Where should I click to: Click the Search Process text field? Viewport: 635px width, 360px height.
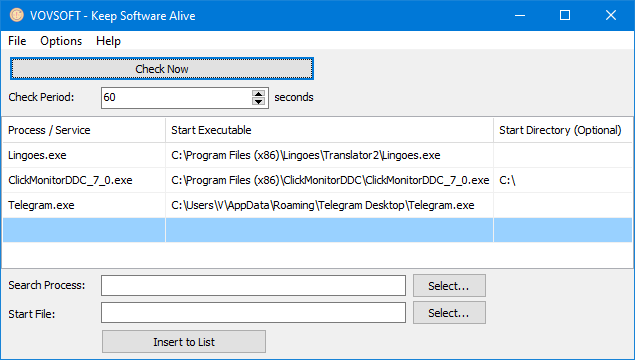[254, 285]
